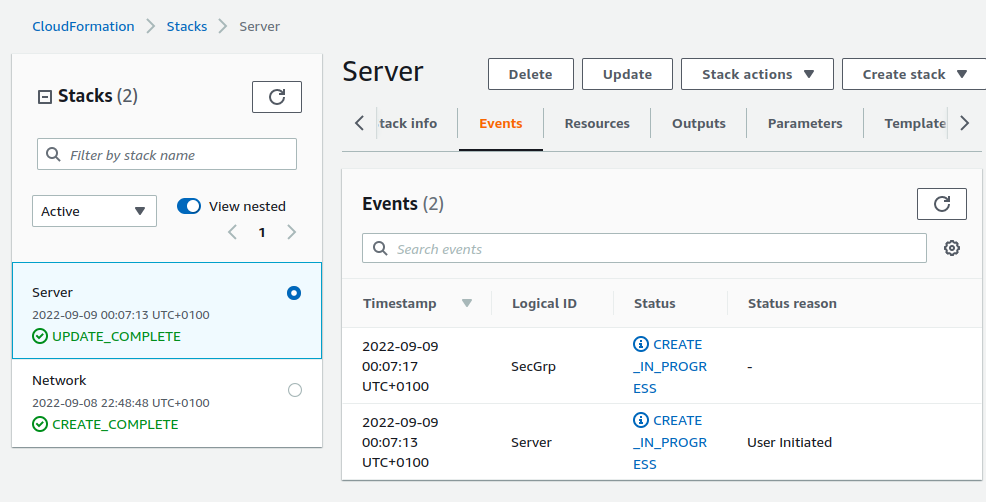Screen dimensions: 986x502
Task: Switch to Parameters tab
Action: tap(805, 123)
